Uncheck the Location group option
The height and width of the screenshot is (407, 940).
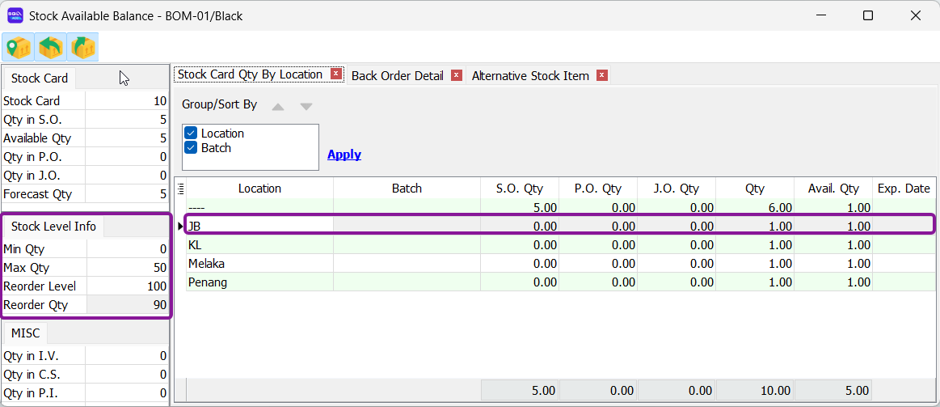(x=191, y=133)
